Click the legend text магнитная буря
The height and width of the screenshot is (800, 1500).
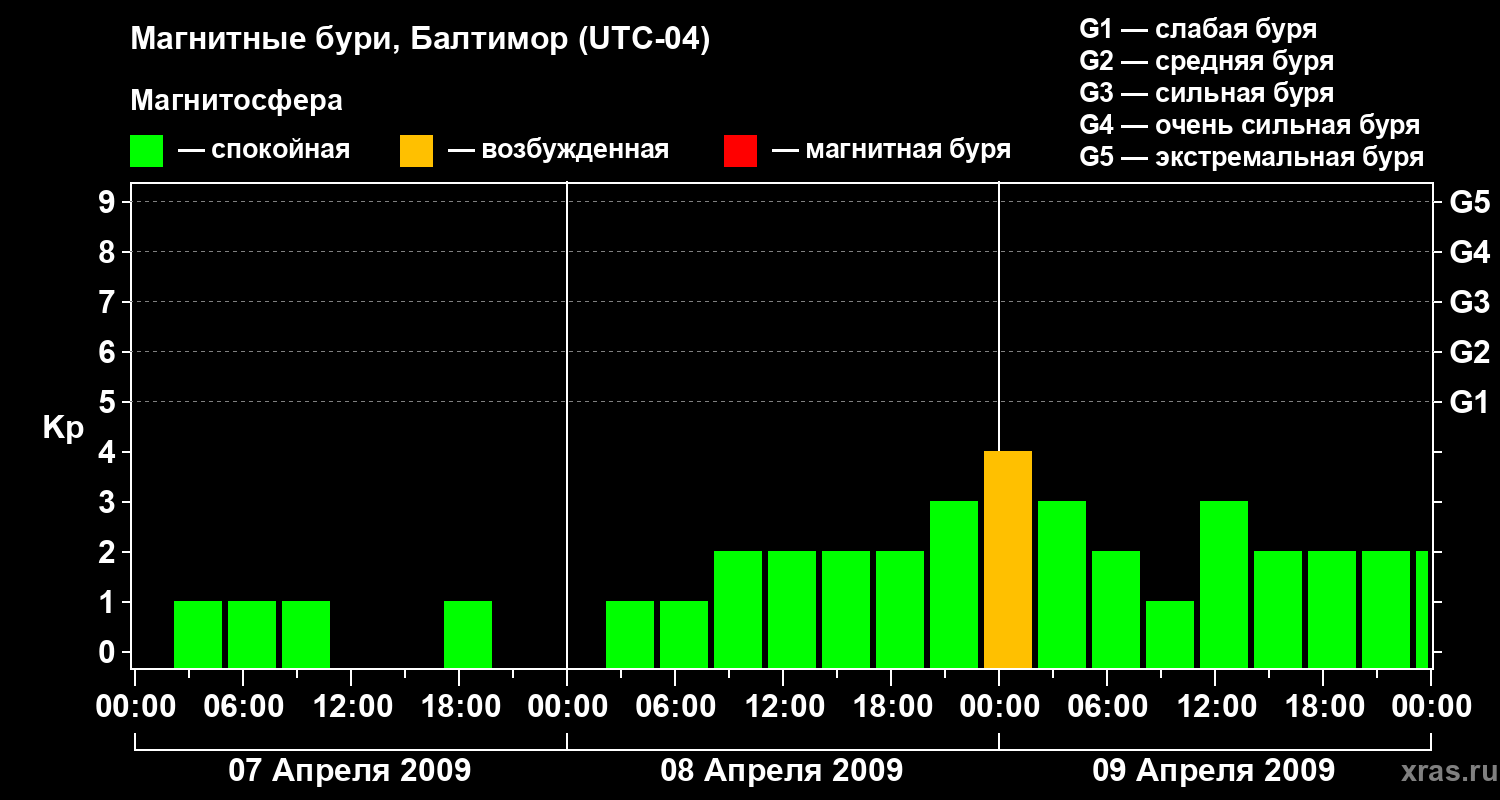tap(908, 151)
